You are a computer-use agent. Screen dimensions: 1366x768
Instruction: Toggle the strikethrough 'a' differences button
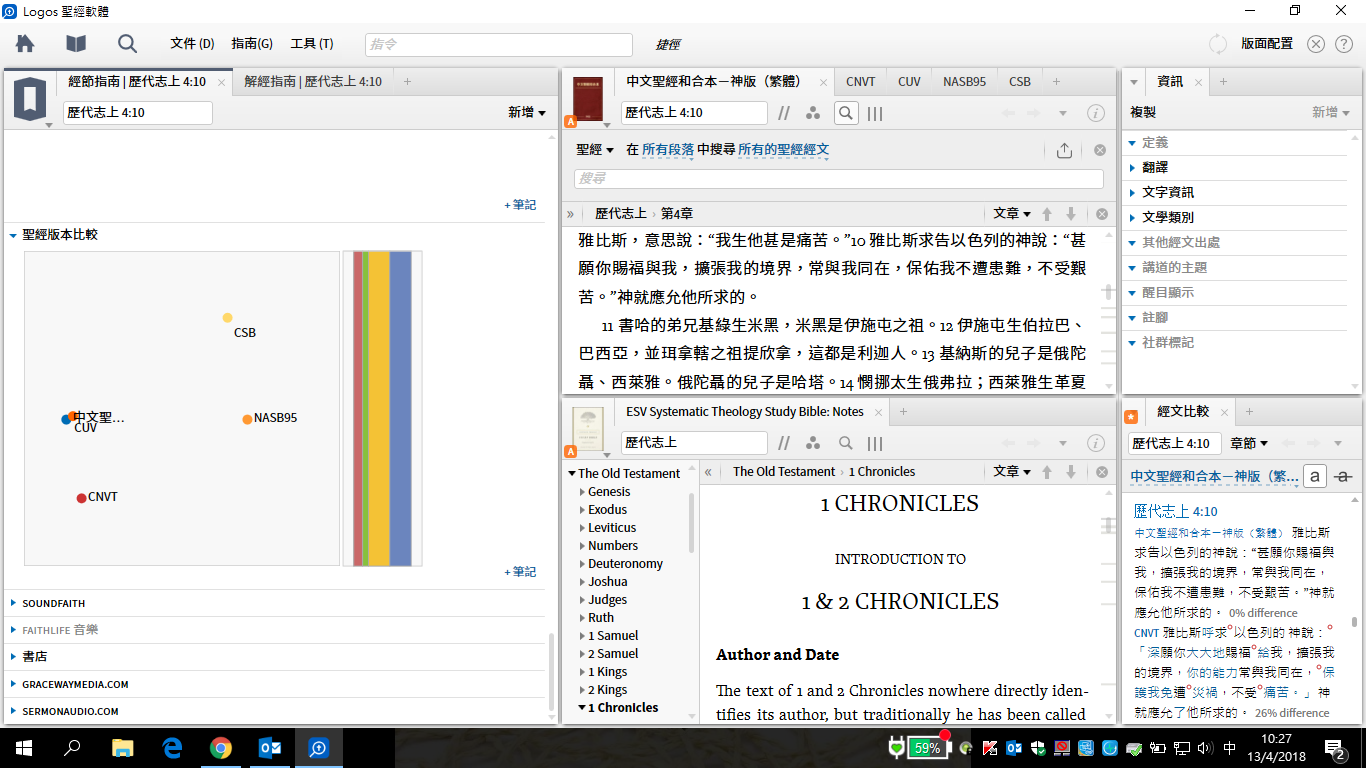pos(1344,477)
